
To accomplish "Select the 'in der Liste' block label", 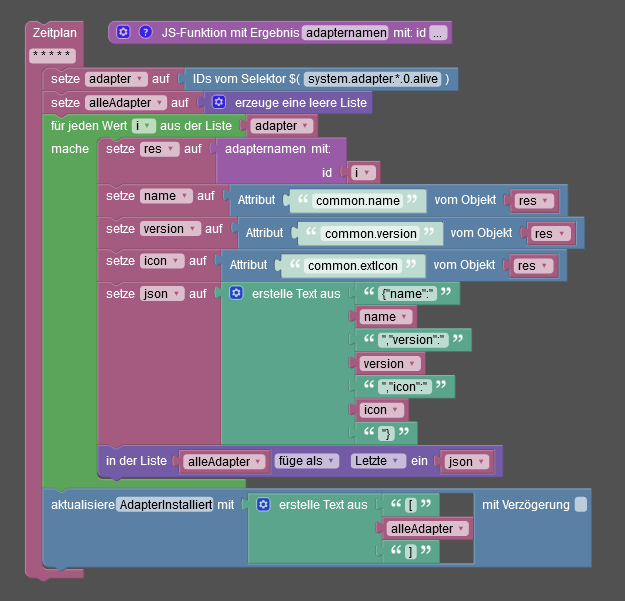I will (136, 461).
